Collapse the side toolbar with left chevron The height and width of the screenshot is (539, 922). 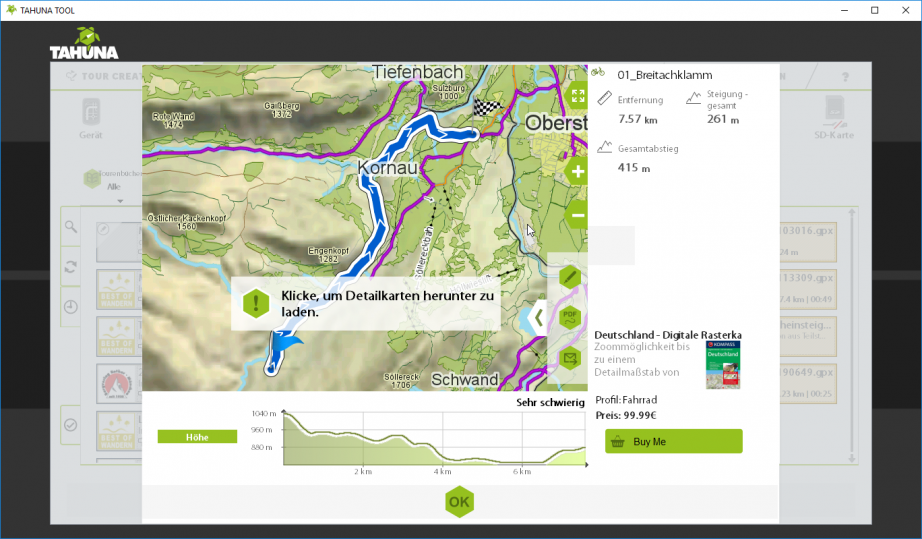point(539,318)
